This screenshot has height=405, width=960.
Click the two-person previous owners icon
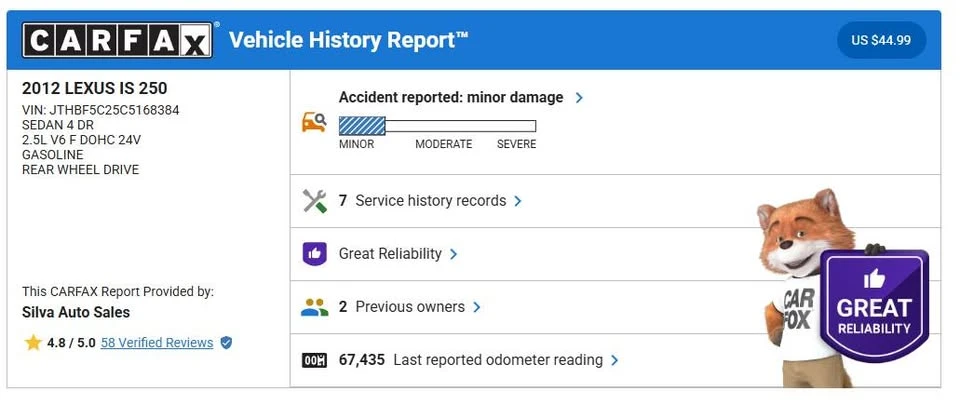[x=315, y=307]
